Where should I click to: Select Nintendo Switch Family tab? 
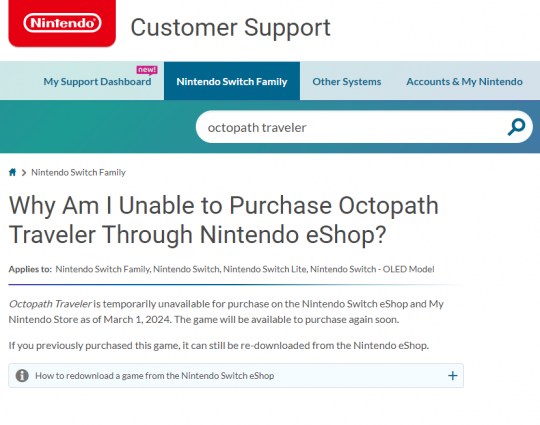(x=232, y=81)
